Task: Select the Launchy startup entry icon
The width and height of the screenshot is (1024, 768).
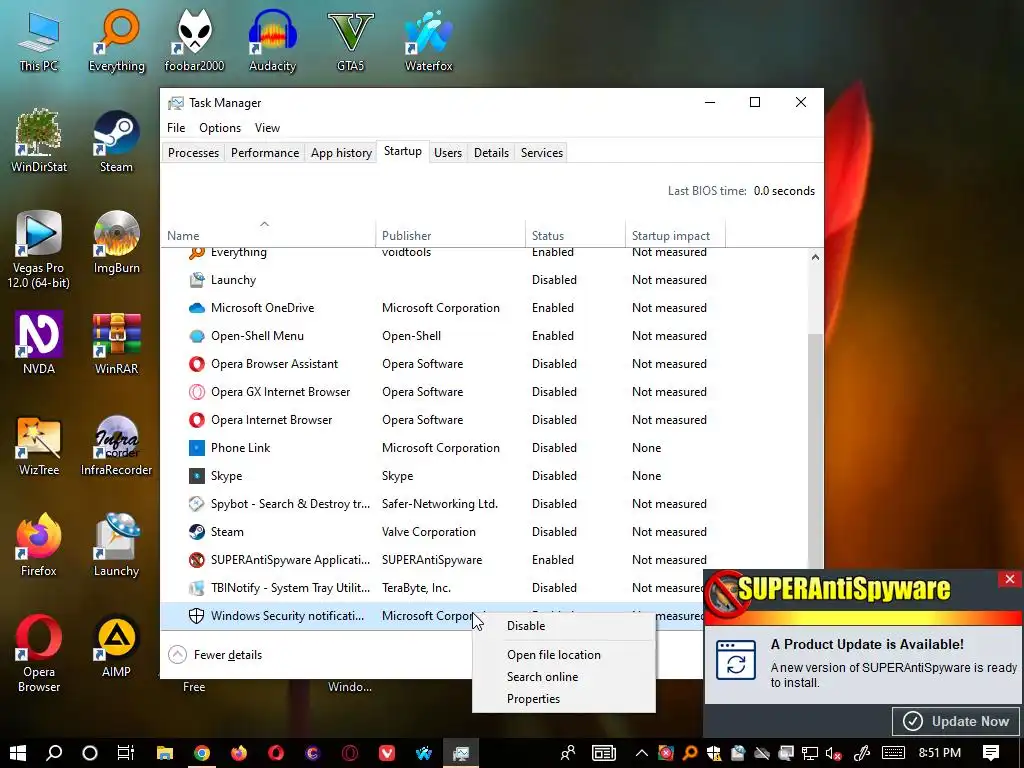Action: 197,280
